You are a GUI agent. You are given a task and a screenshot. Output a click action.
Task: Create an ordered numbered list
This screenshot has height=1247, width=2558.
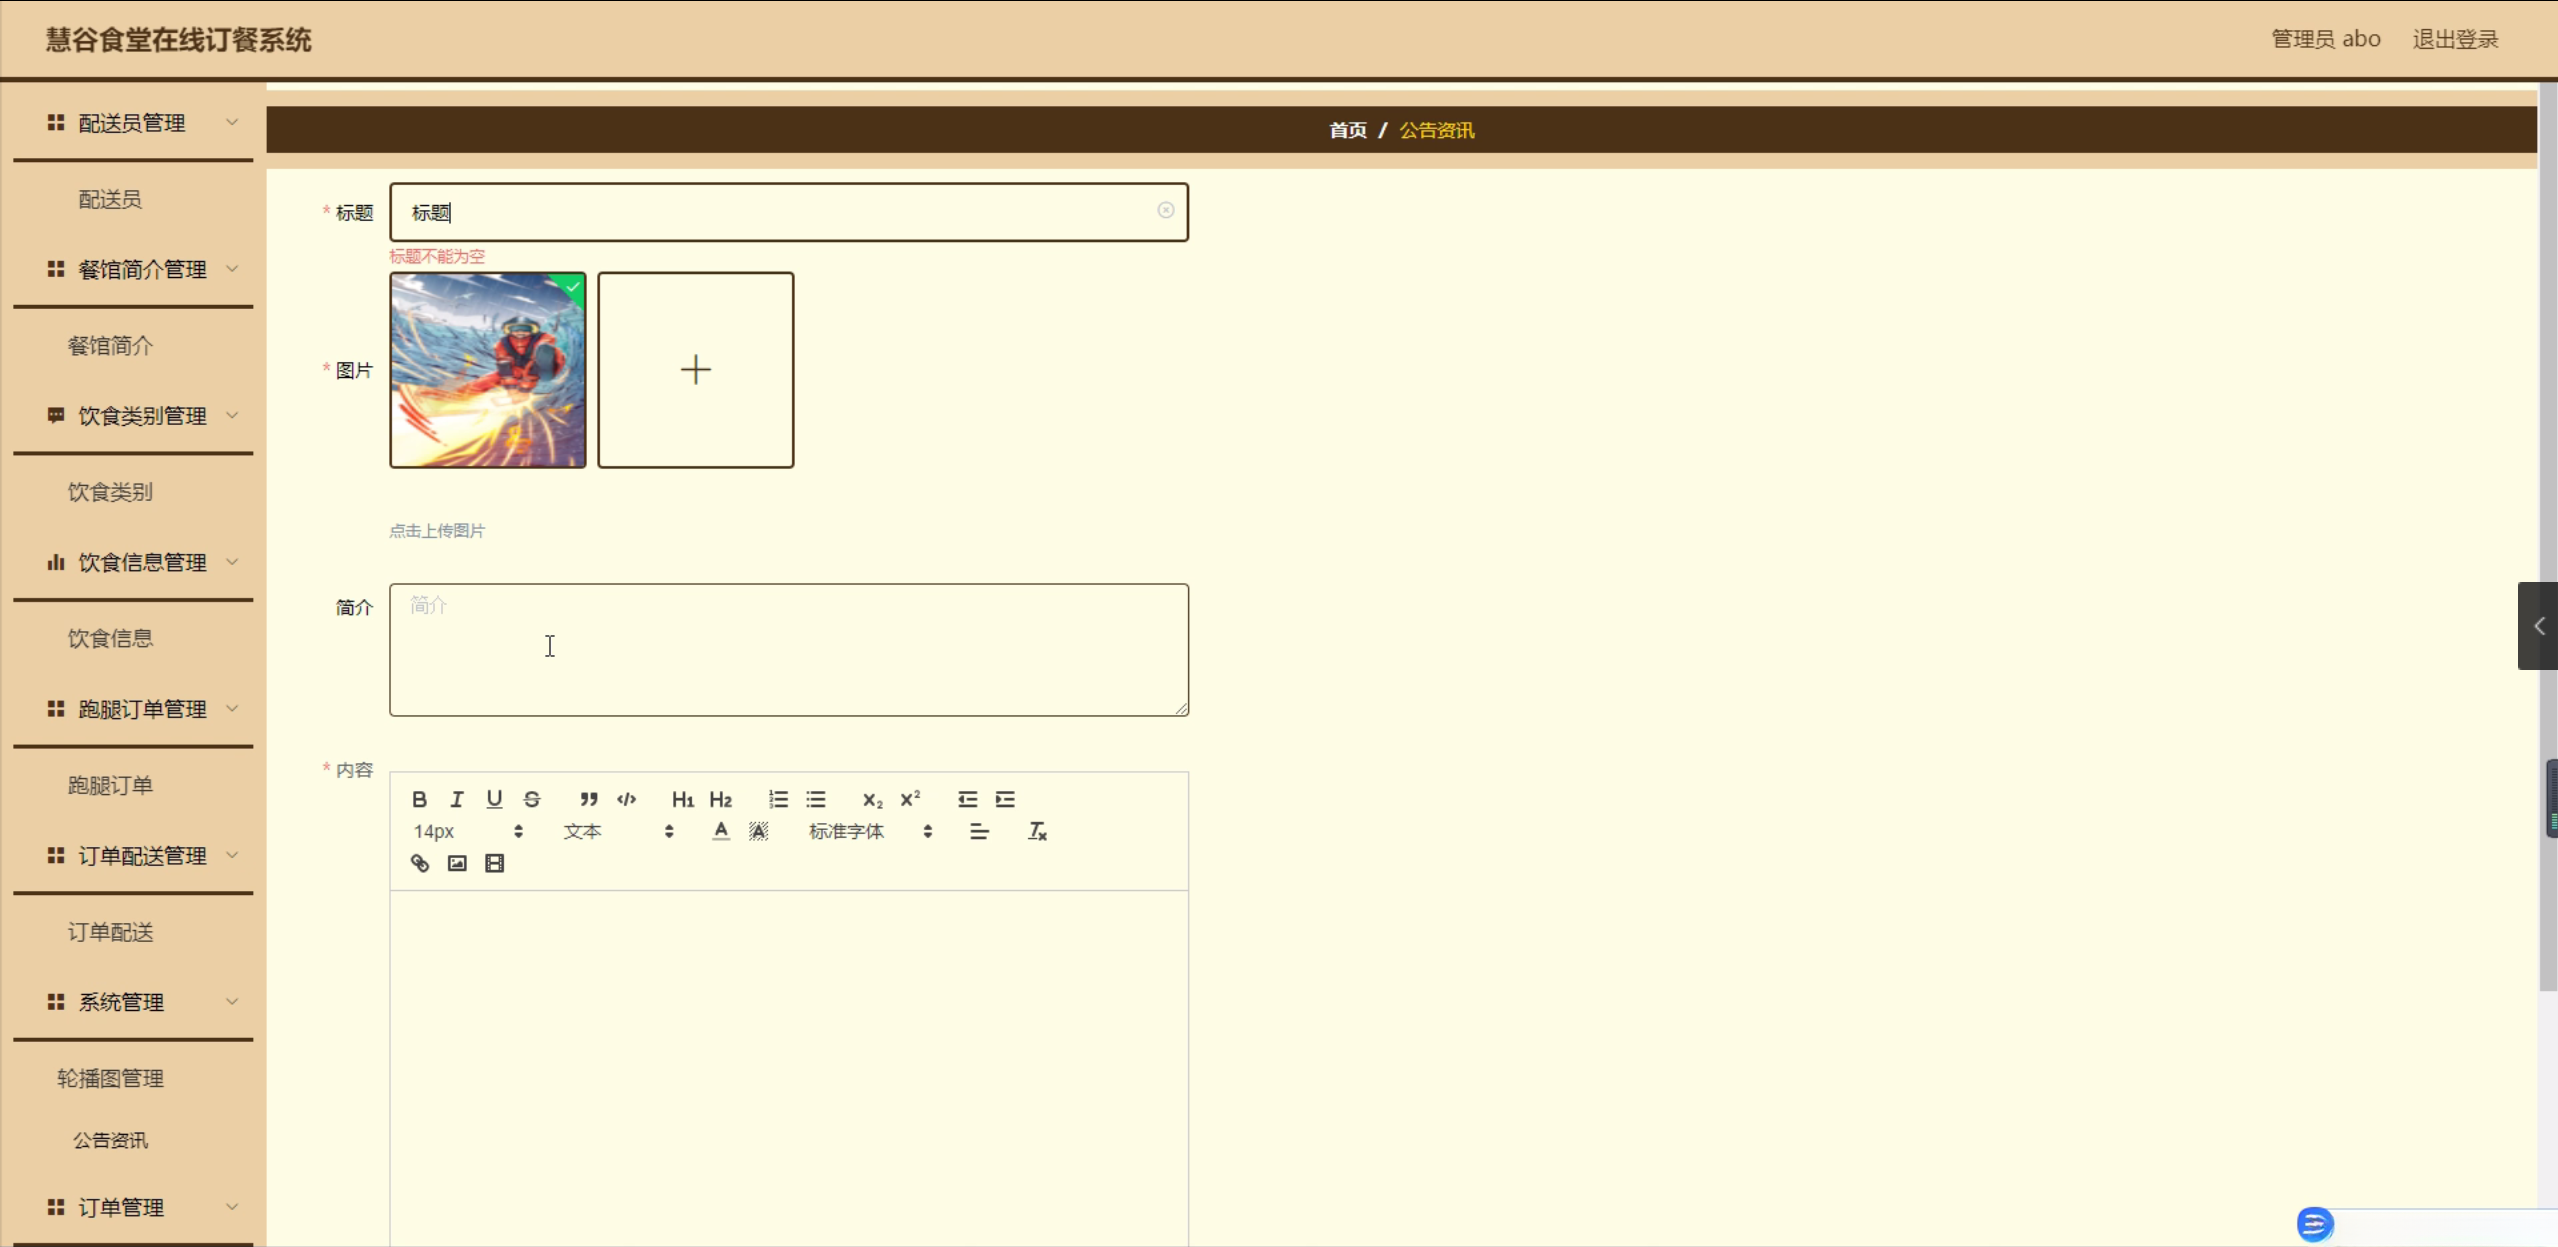[x=778, y=799]
